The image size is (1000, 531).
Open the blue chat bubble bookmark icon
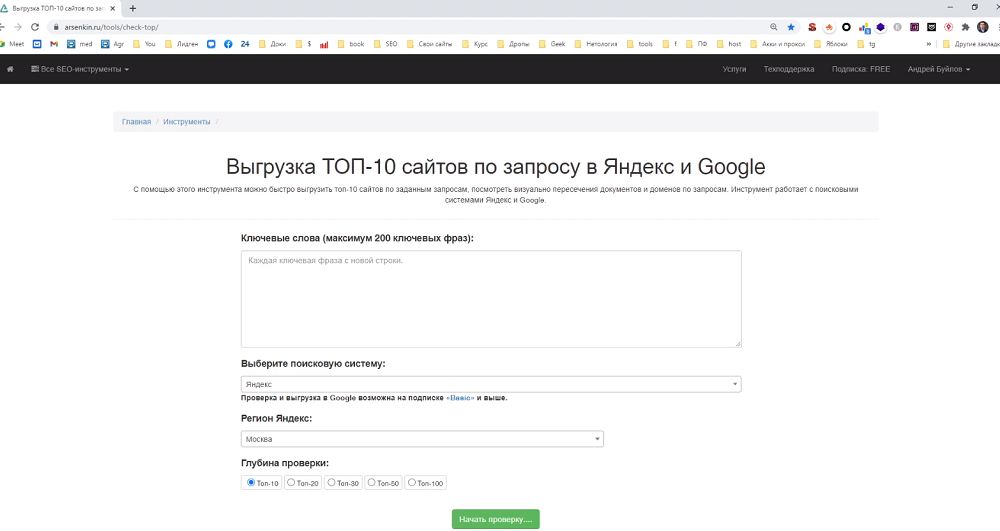point(211,44)
